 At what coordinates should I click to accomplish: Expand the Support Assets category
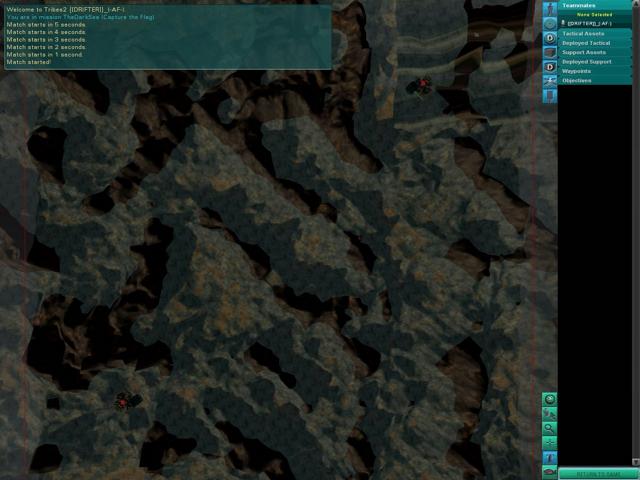point(594,52)
